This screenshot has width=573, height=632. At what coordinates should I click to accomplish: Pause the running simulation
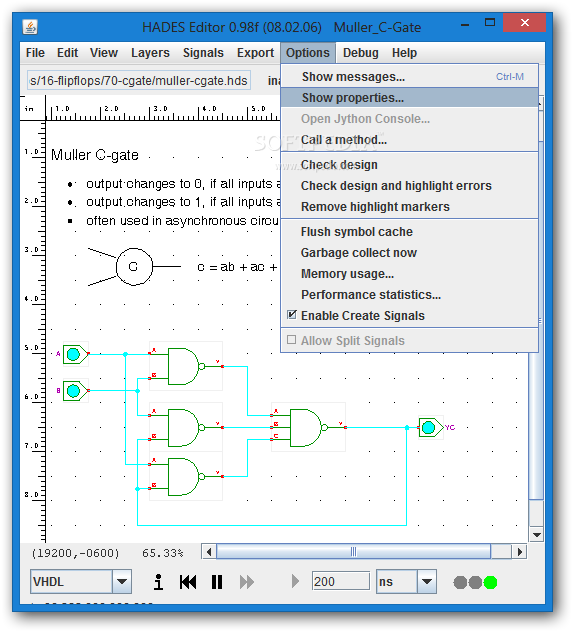(217, 582)
